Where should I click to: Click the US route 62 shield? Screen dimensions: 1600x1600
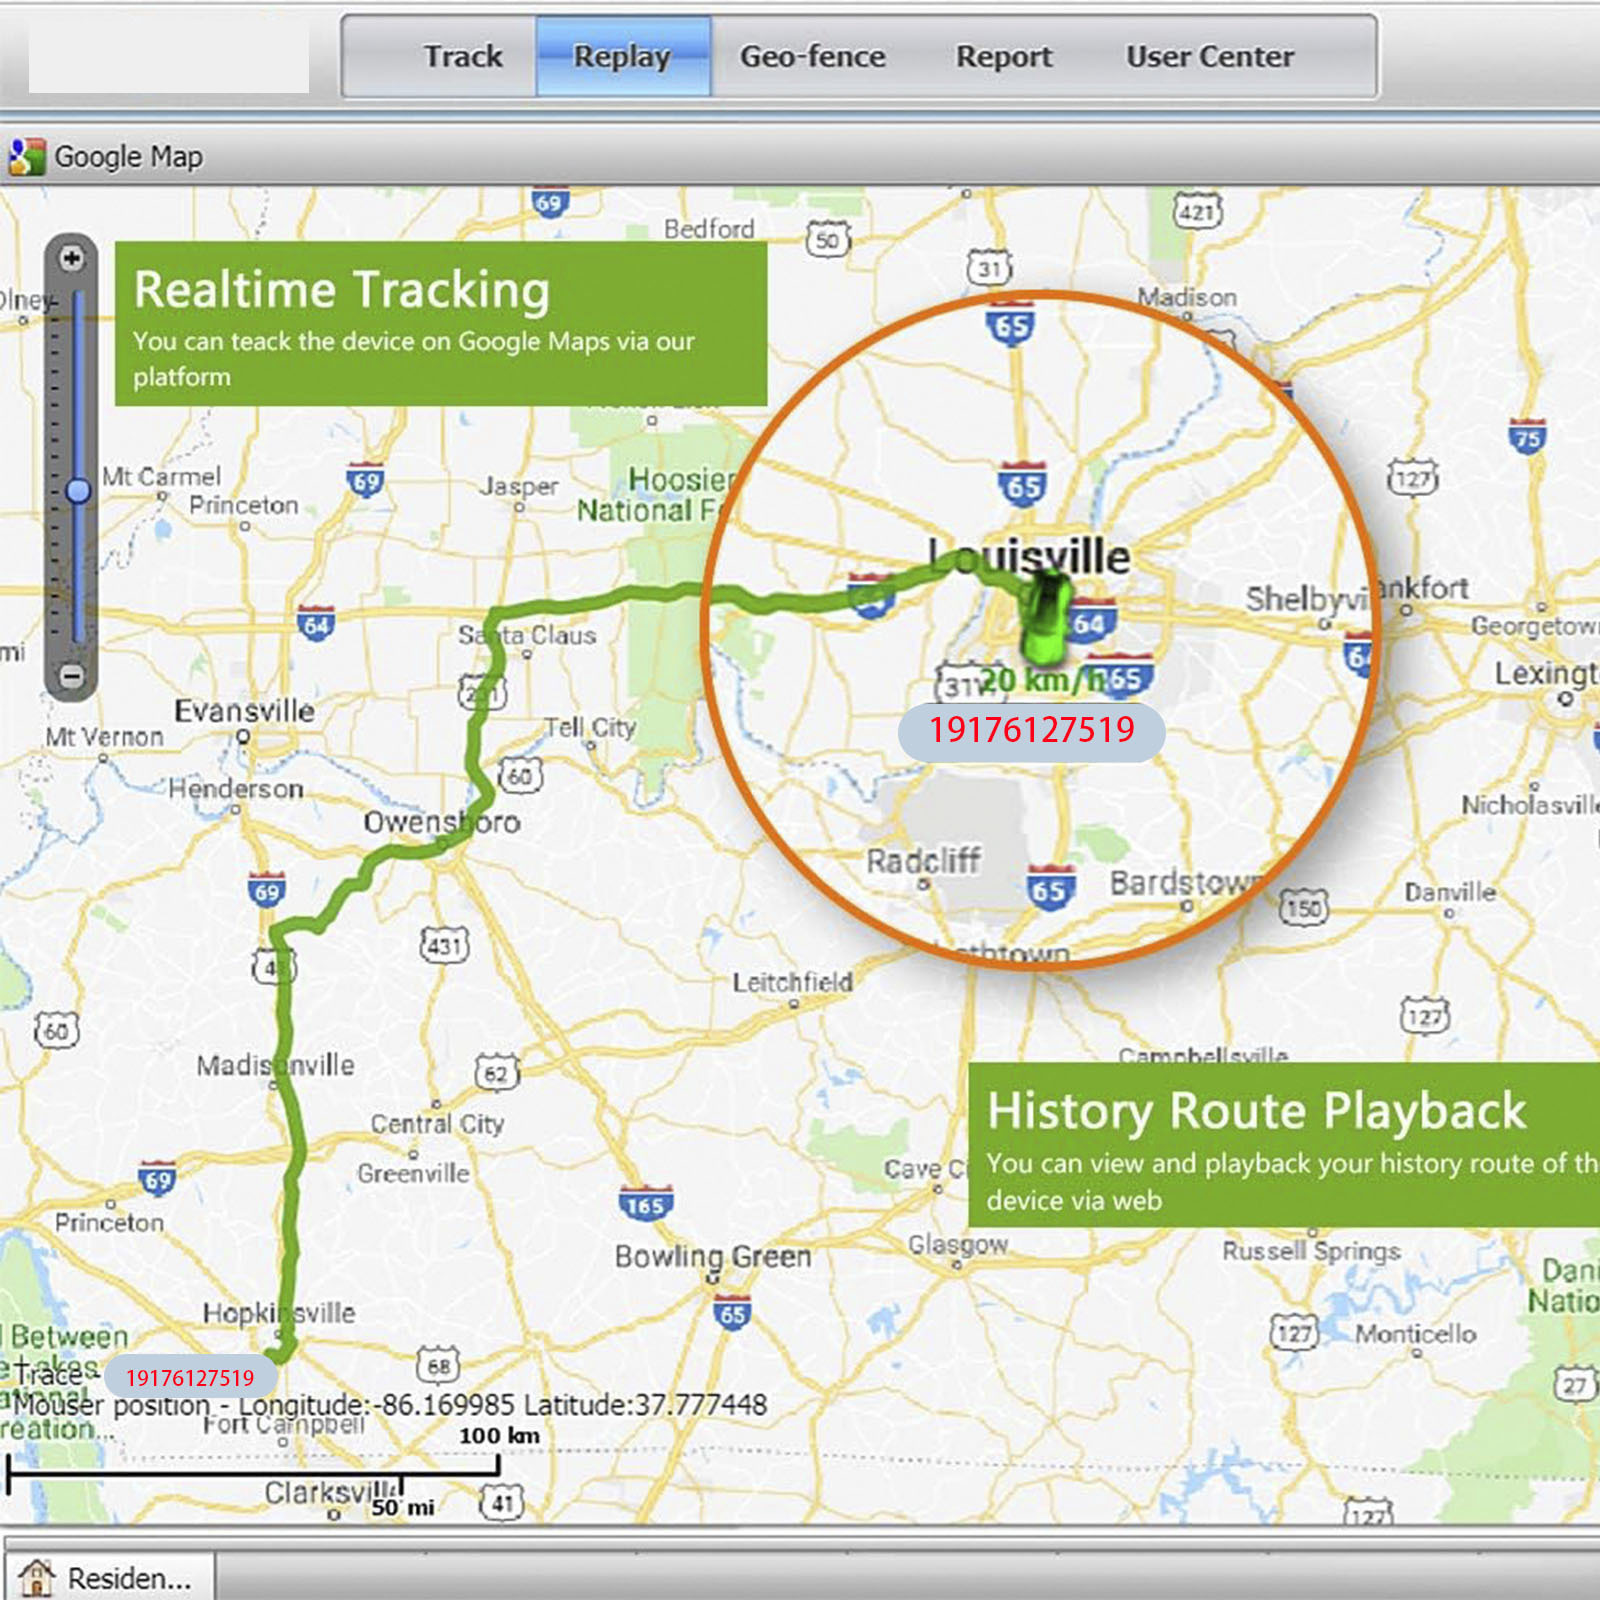click(497, 1074)
